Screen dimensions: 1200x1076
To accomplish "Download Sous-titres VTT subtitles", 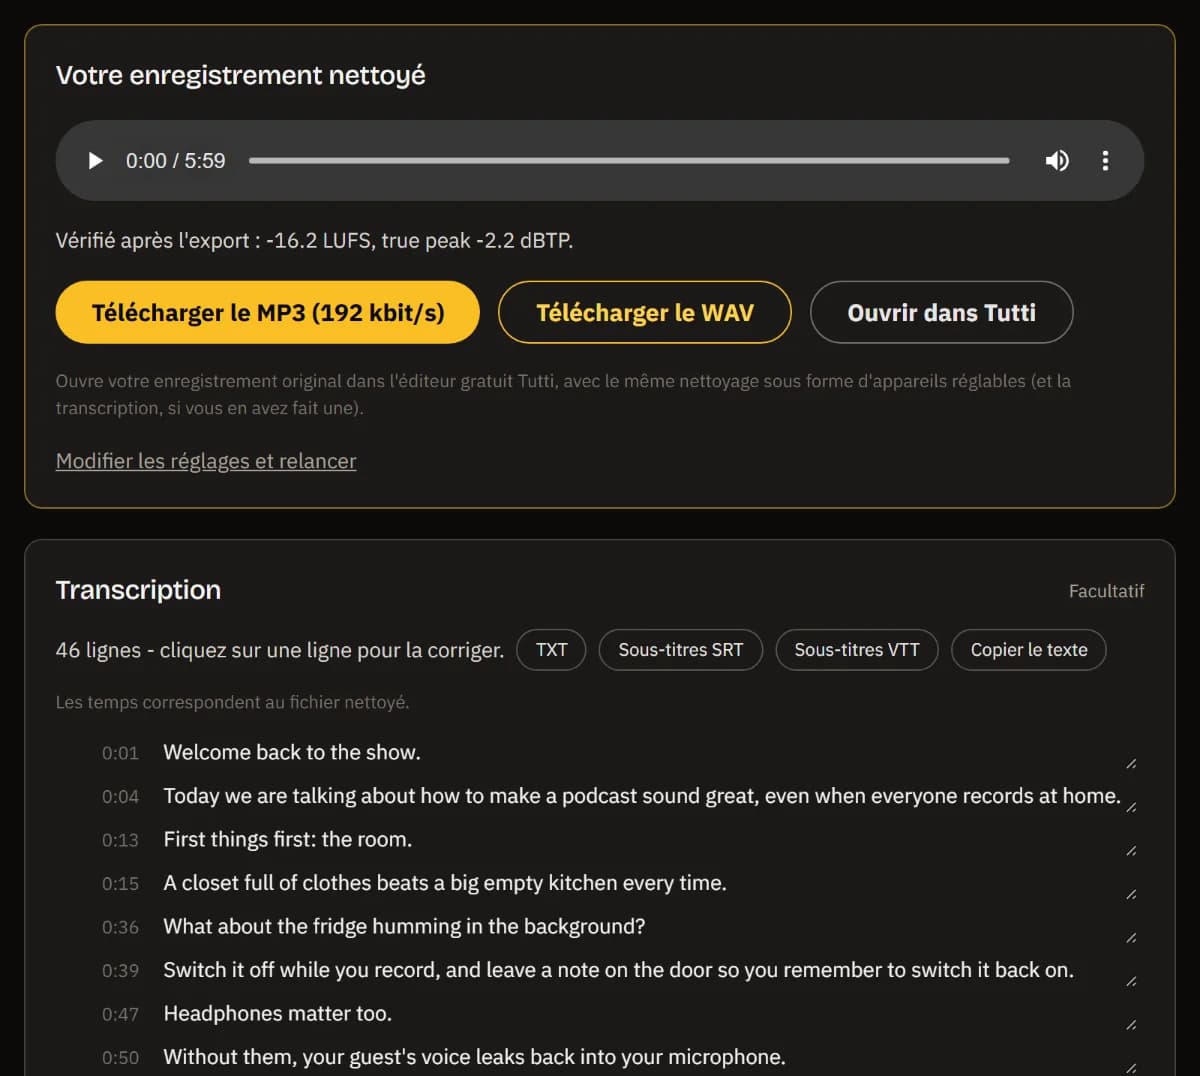I will coord(857,650).
